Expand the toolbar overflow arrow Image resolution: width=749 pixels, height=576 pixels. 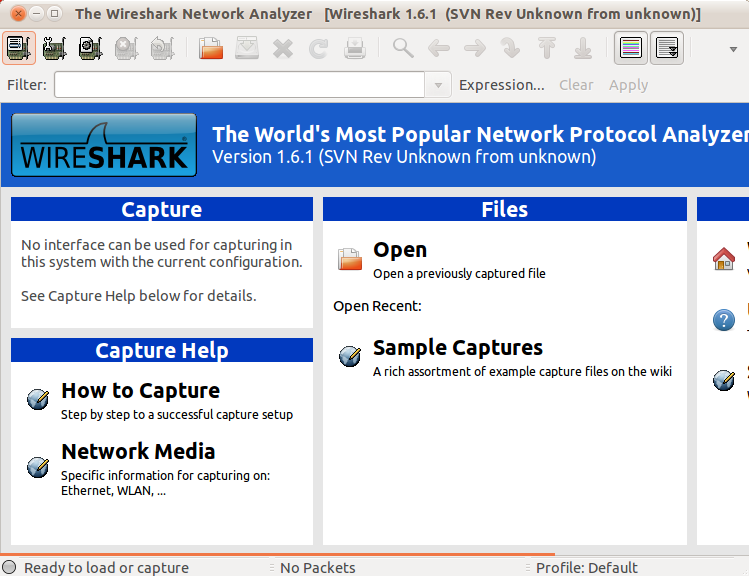click(x=733, y=49)
